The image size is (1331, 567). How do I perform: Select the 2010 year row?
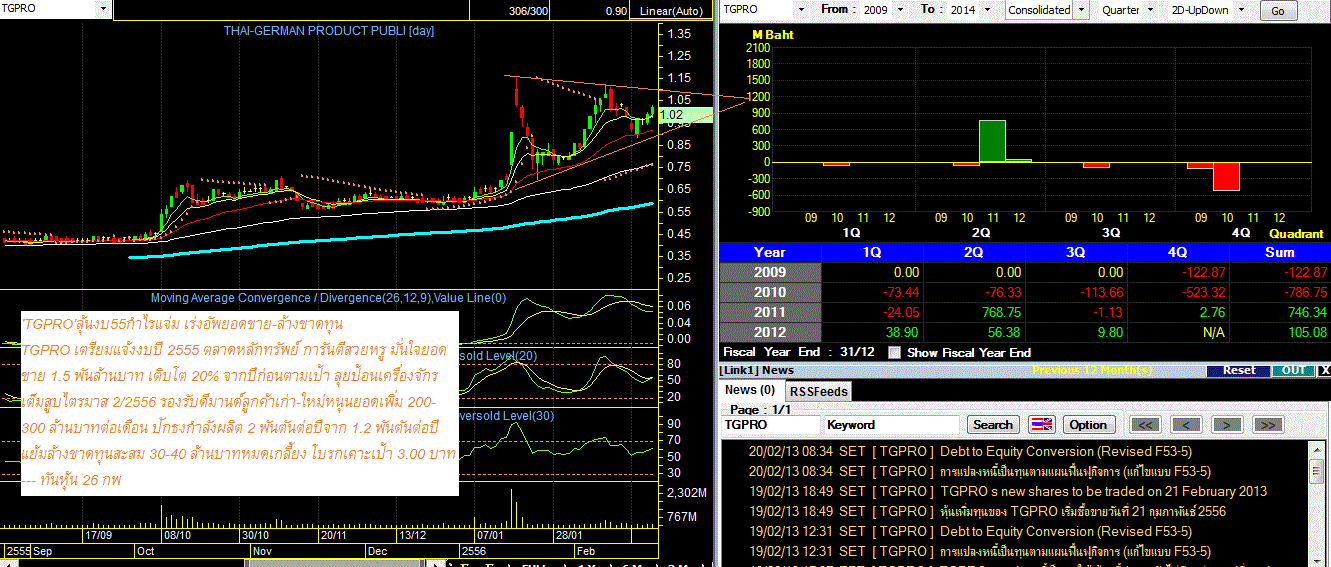pos(770,292)
